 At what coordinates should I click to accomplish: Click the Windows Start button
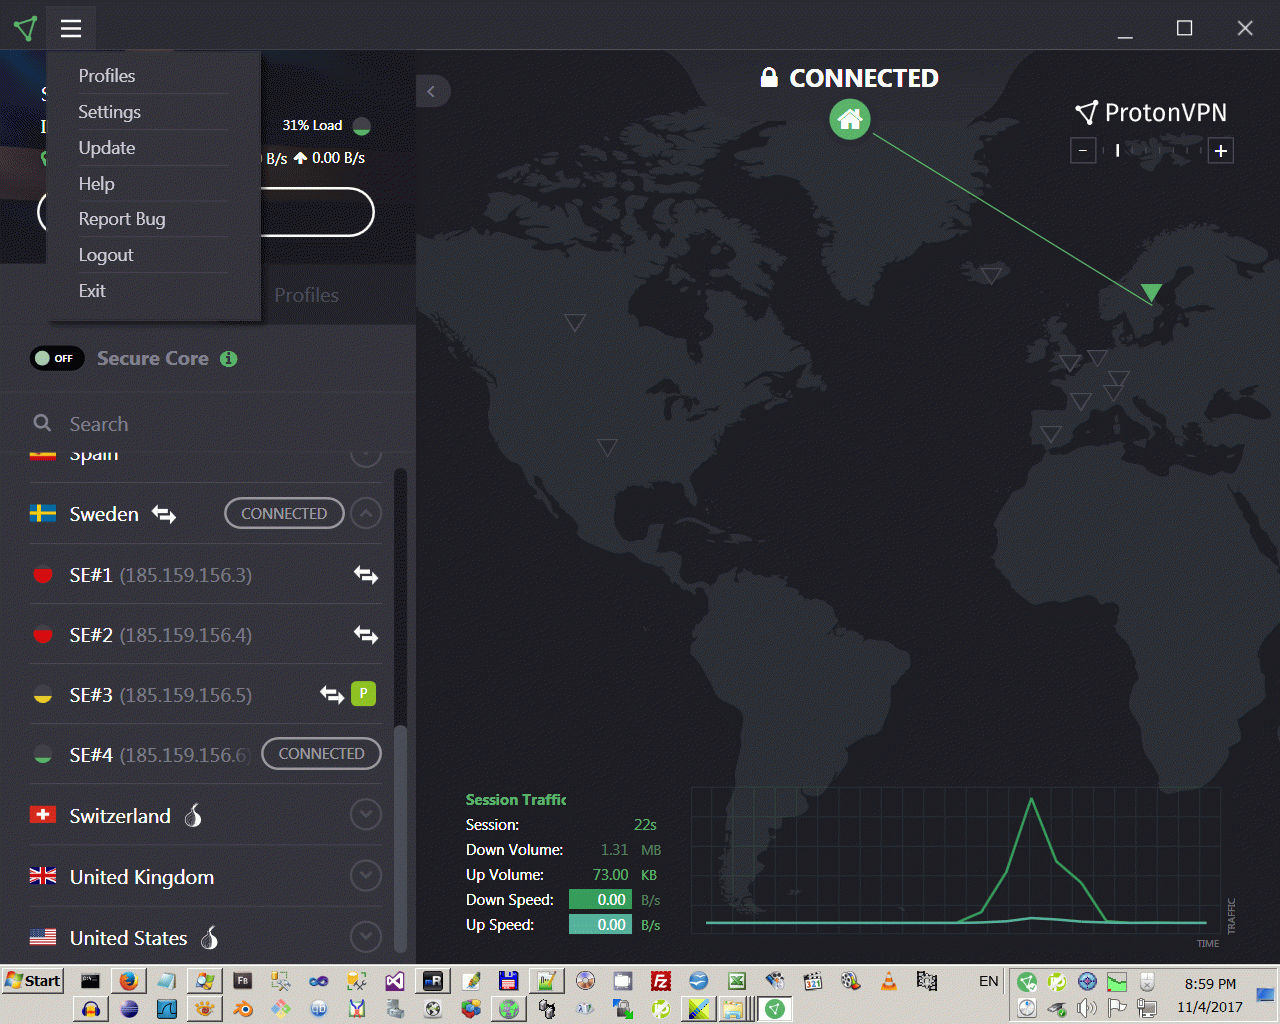33,980
